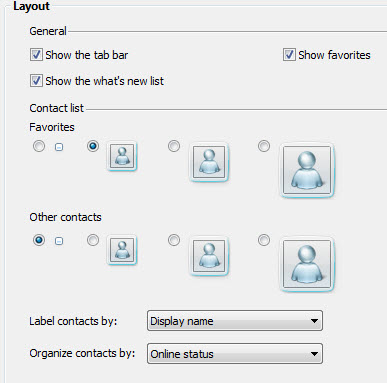Click the Online status dropdown arrow

(x=314, y=354)
